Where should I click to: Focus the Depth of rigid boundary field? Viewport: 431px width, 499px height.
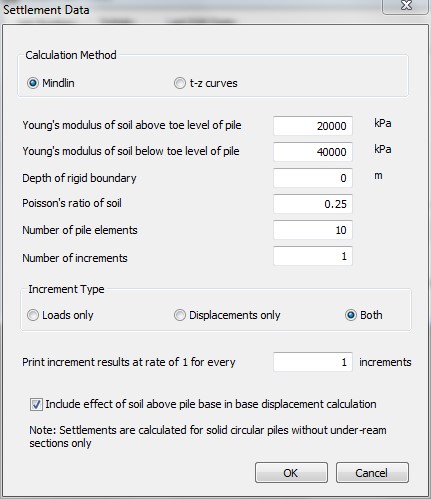coord(313,178)
